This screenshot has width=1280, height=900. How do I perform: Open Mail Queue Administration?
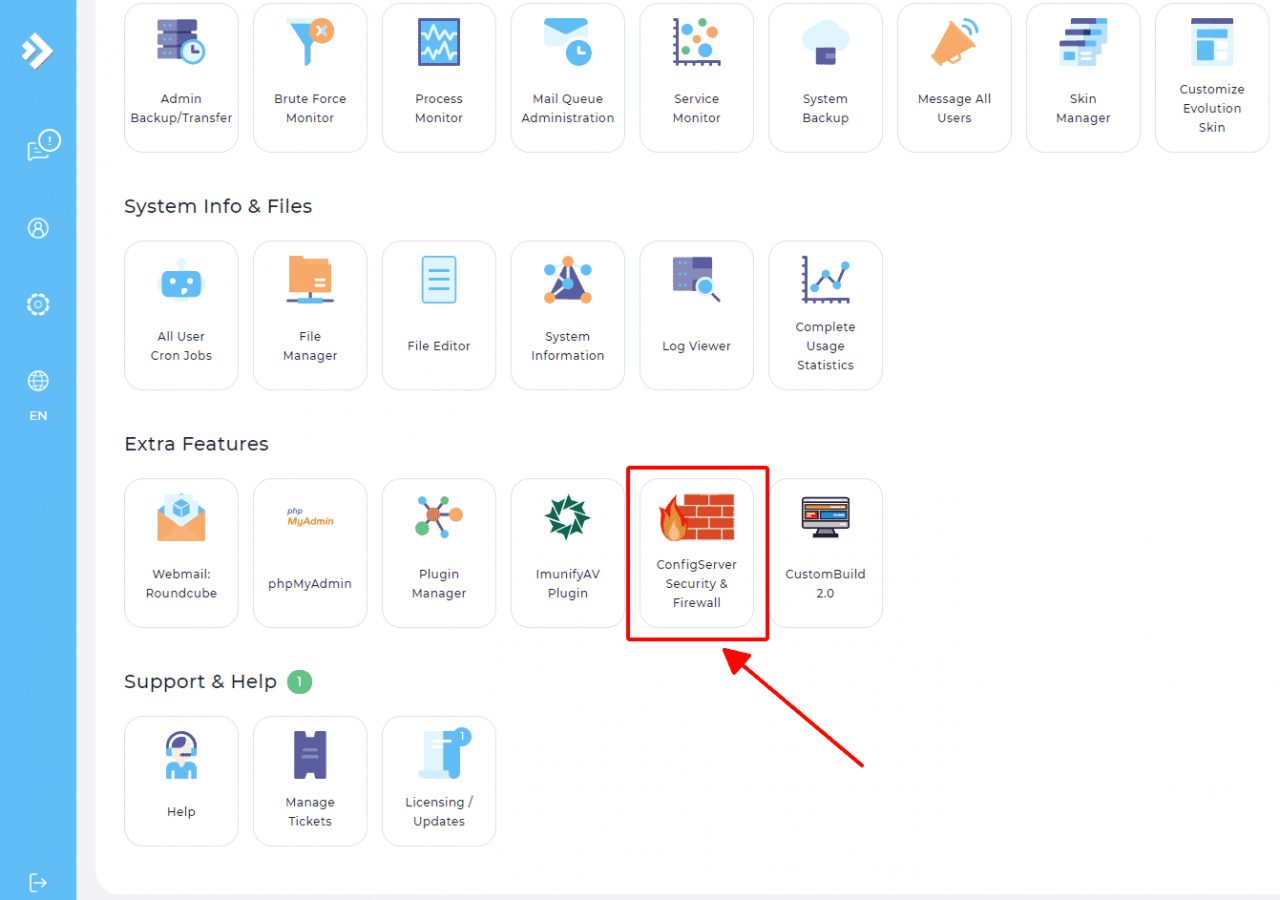click(x=567, y=77)
